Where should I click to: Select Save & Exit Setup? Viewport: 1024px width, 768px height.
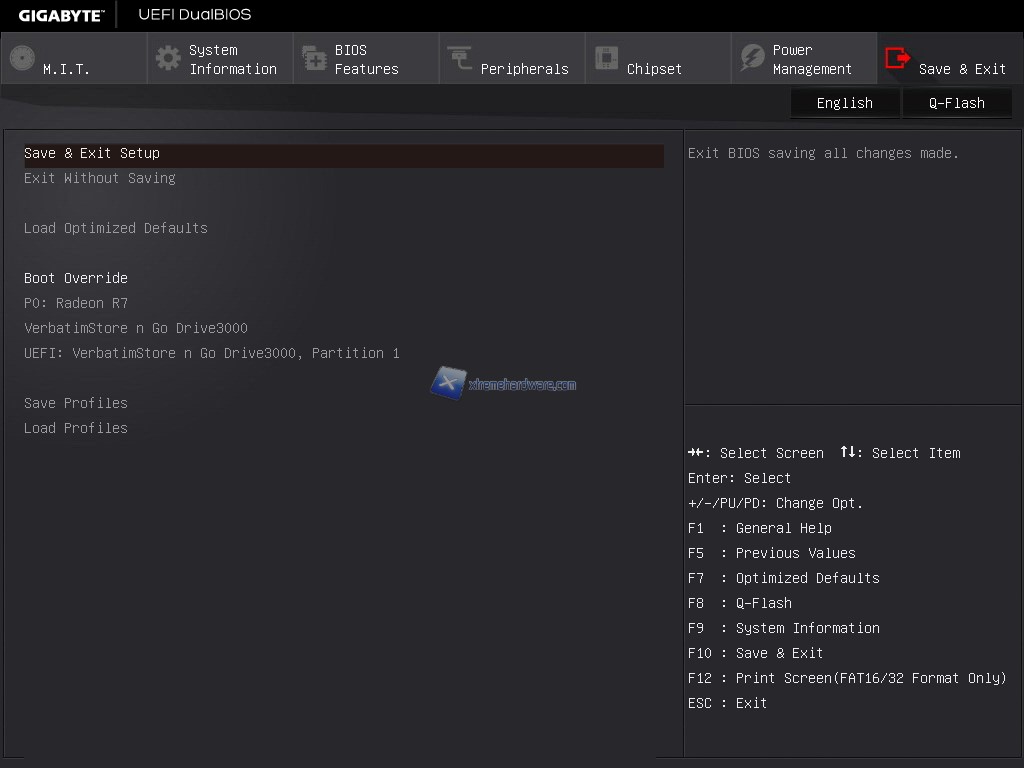click(x=92, y=153)
